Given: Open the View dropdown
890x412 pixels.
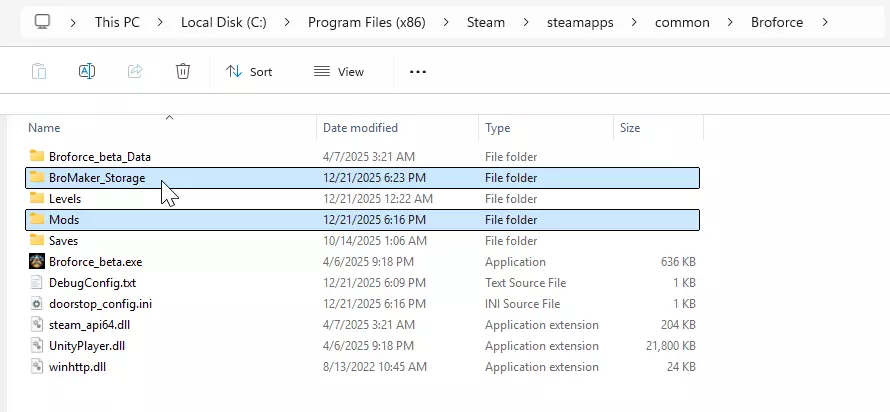Looking at the screenshot, I should (338, 71).
